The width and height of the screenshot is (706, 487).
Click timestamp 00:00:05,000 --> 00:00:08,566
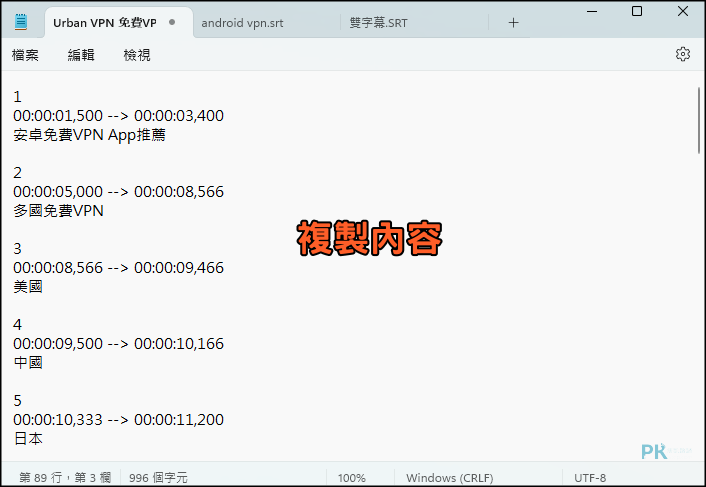pos(118,192)
